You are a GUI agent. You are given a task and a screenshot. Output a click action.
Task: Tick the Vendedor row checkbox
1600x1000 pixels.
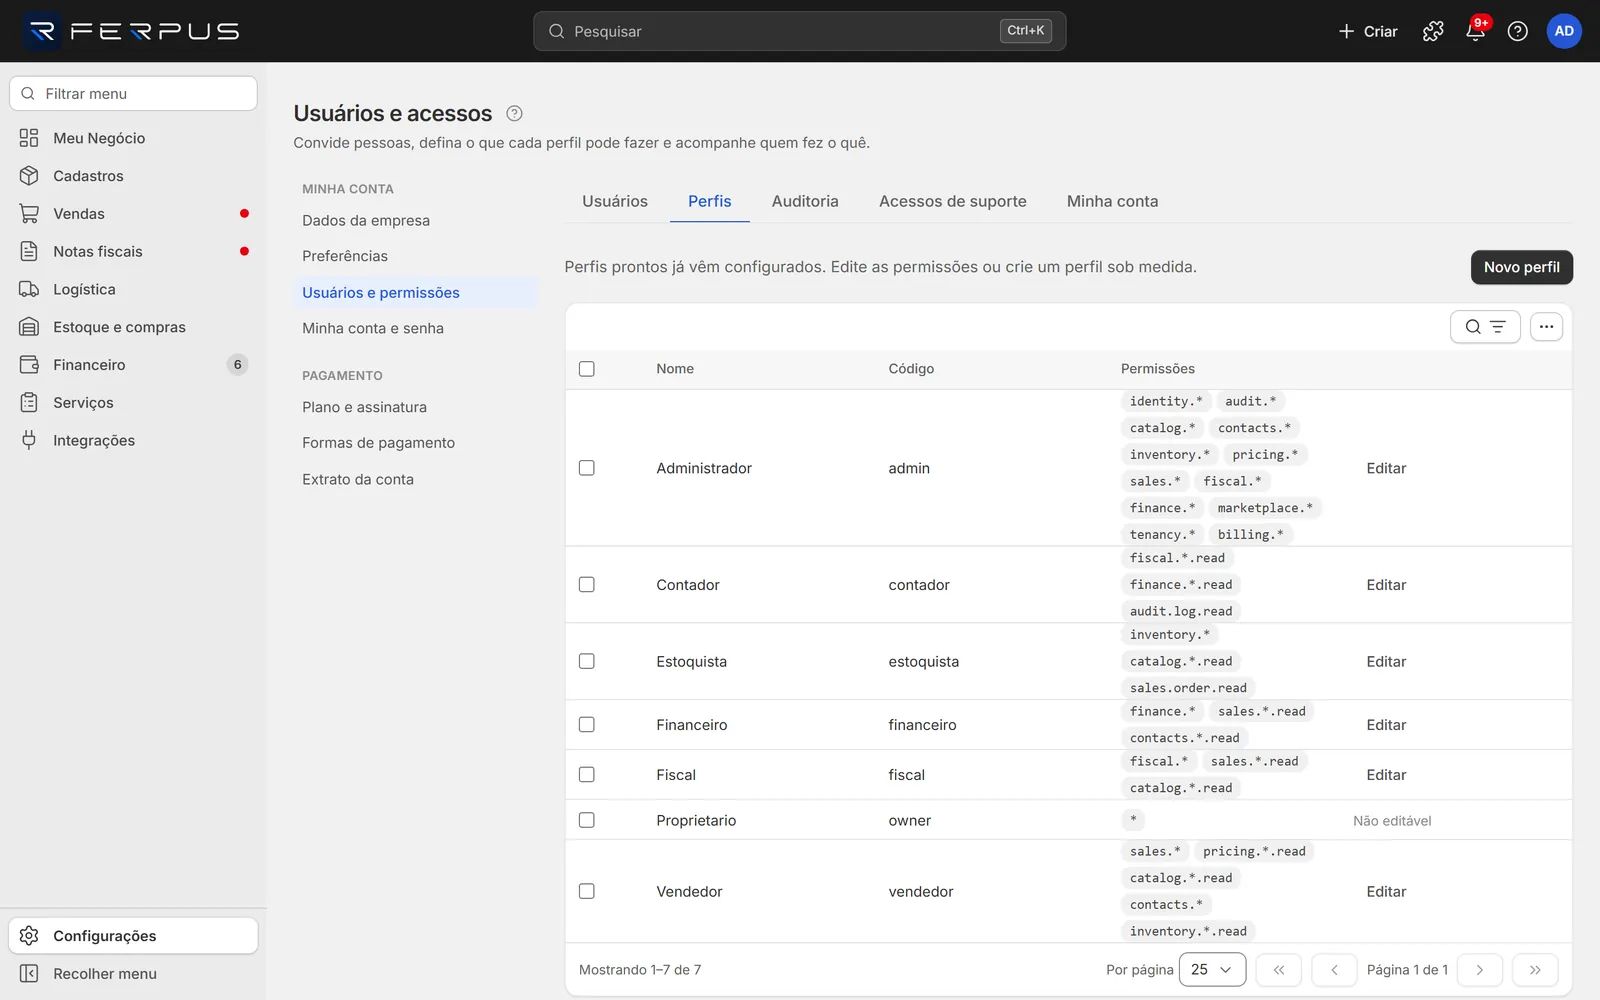587,891
